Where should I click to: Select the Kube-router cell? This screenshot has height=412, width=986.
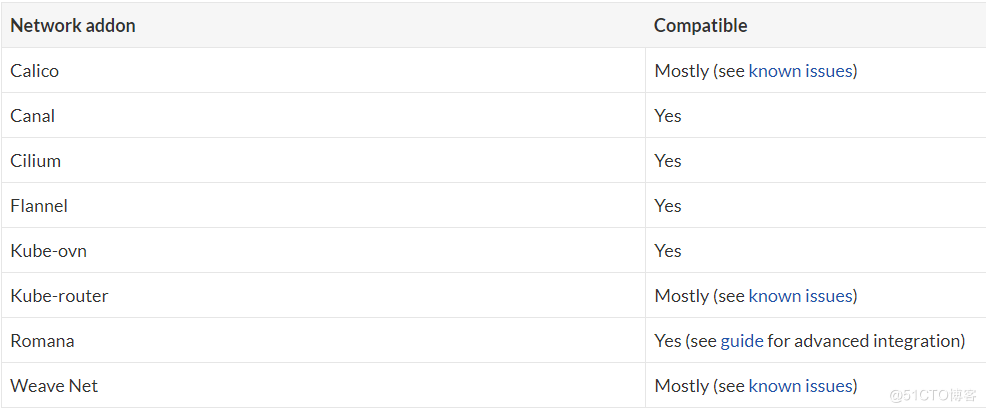pyautogui.click(x=323, y=296)
